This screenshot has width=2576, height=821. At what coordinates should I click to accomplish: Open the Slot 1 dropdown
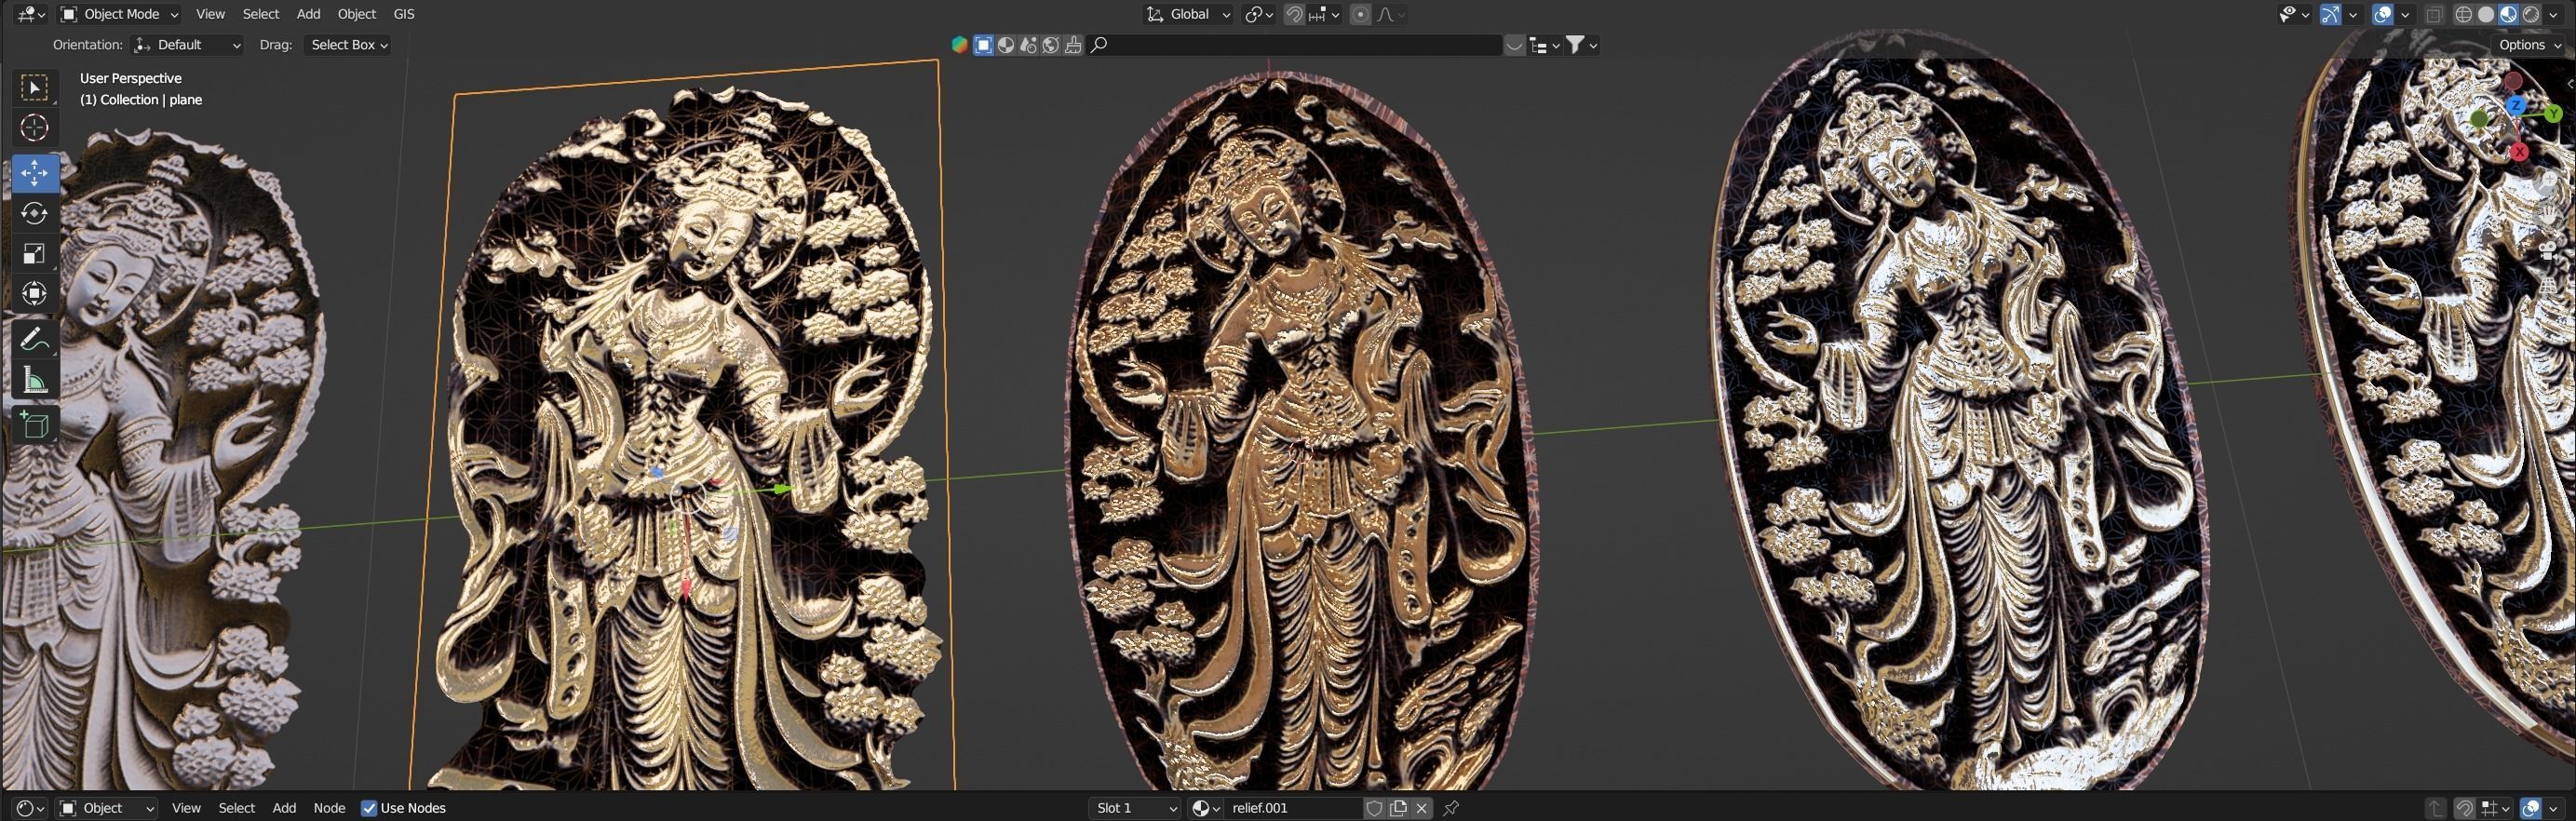1136,808
